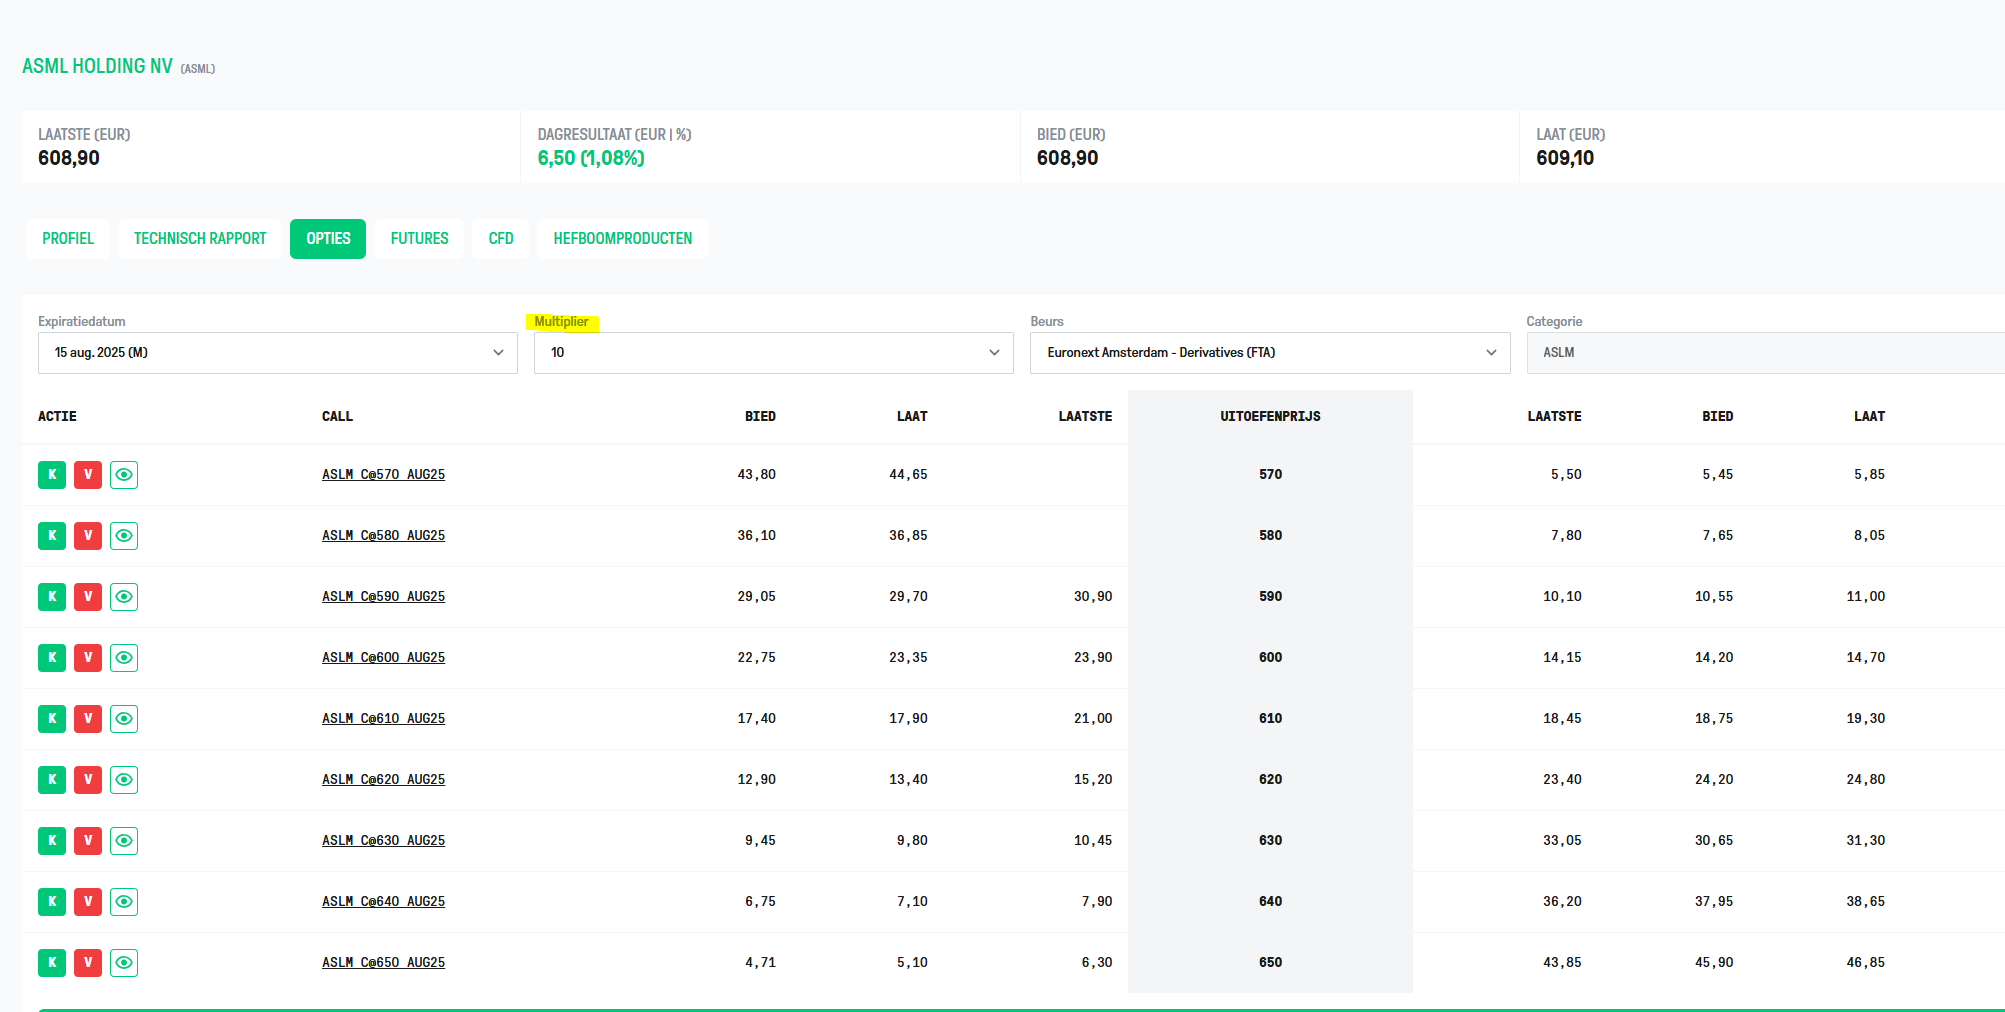Click green K buy button for strike 630
The width and height of the screenshot is (2005, 1012).
coord(52,841)
